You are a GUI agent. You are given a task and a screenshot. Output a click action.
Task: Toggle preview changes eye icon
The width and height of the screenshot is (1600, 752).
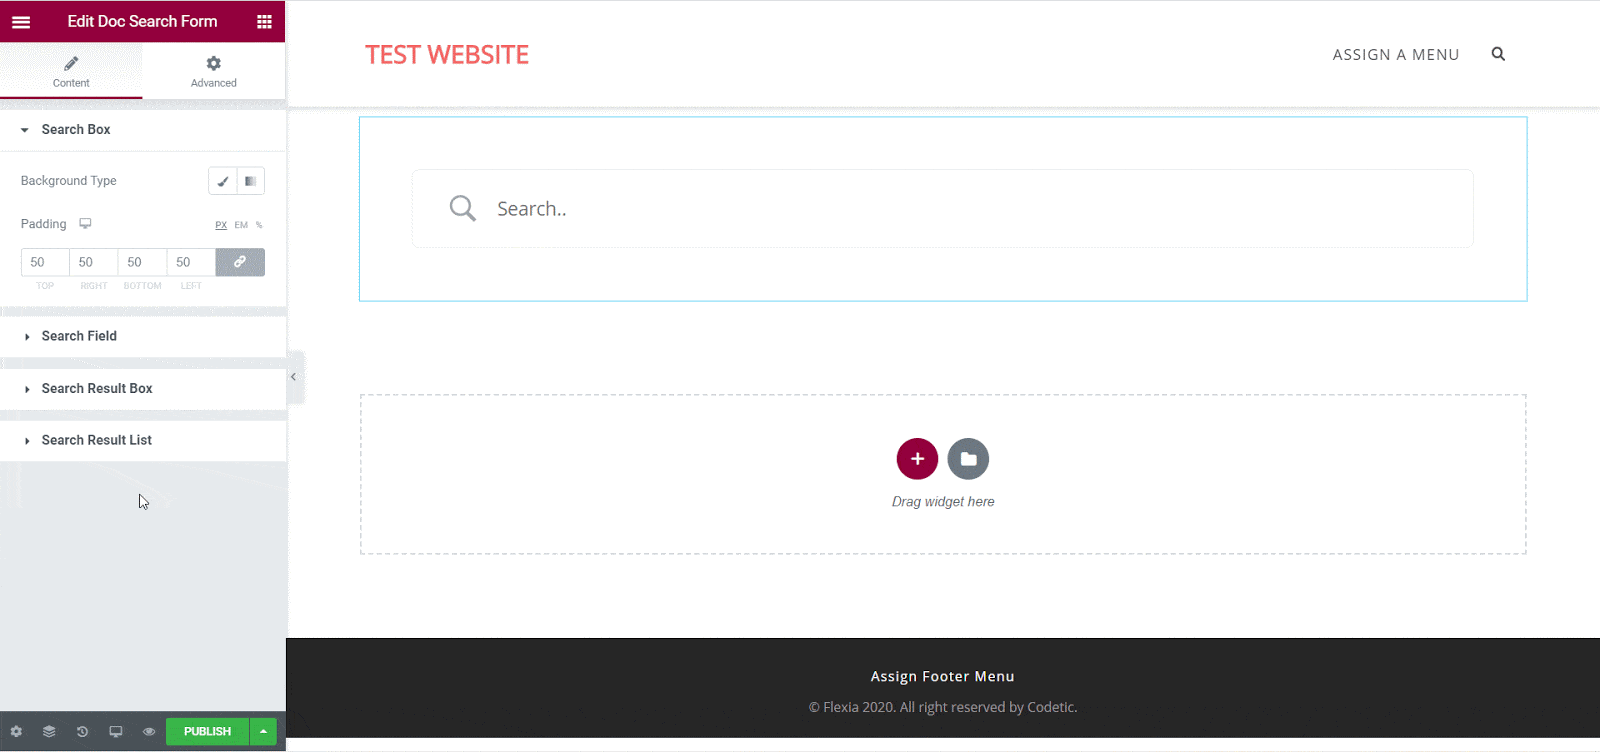[149, 732]
